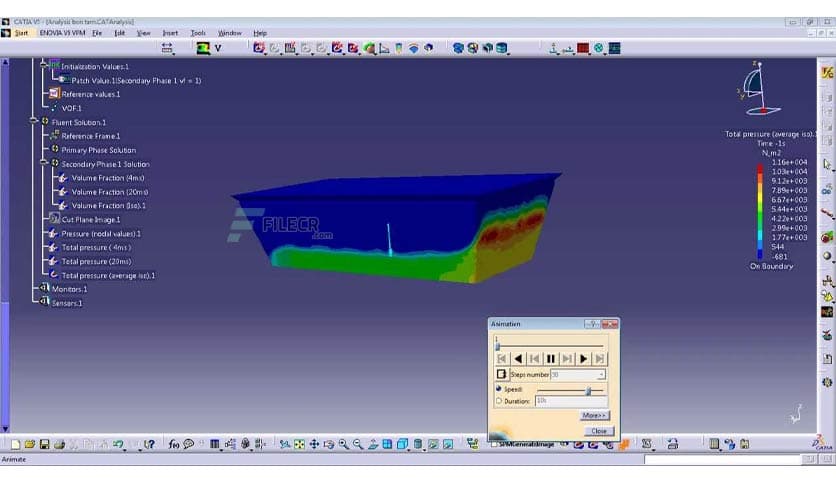Open the Tools menu
836x484 pixels.
(198, 33)
